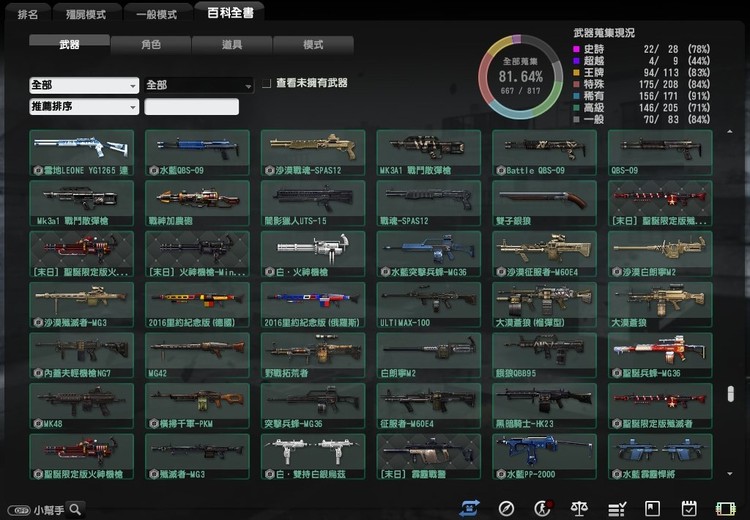Select the 大漠蒼狼 (榴彈型) weapon card
Image resolution: width=750 pixels, height=520 pixels.
tap(544, 305)
